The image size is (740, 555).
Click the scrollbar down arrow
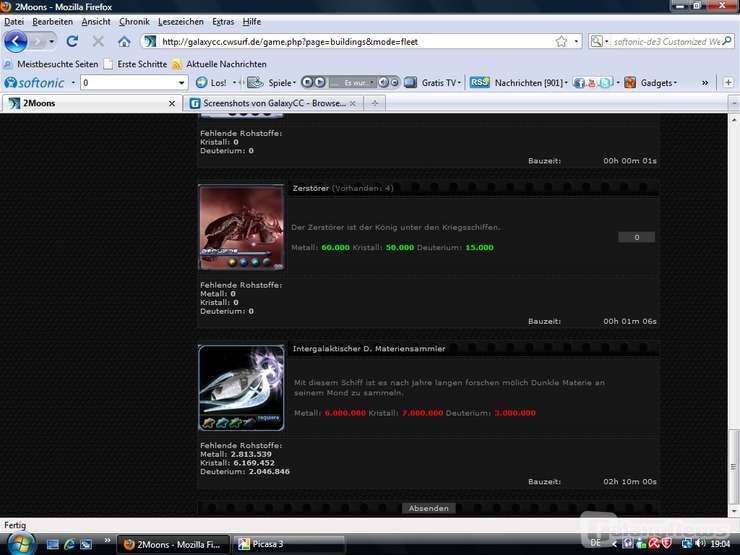click(734, 511)
